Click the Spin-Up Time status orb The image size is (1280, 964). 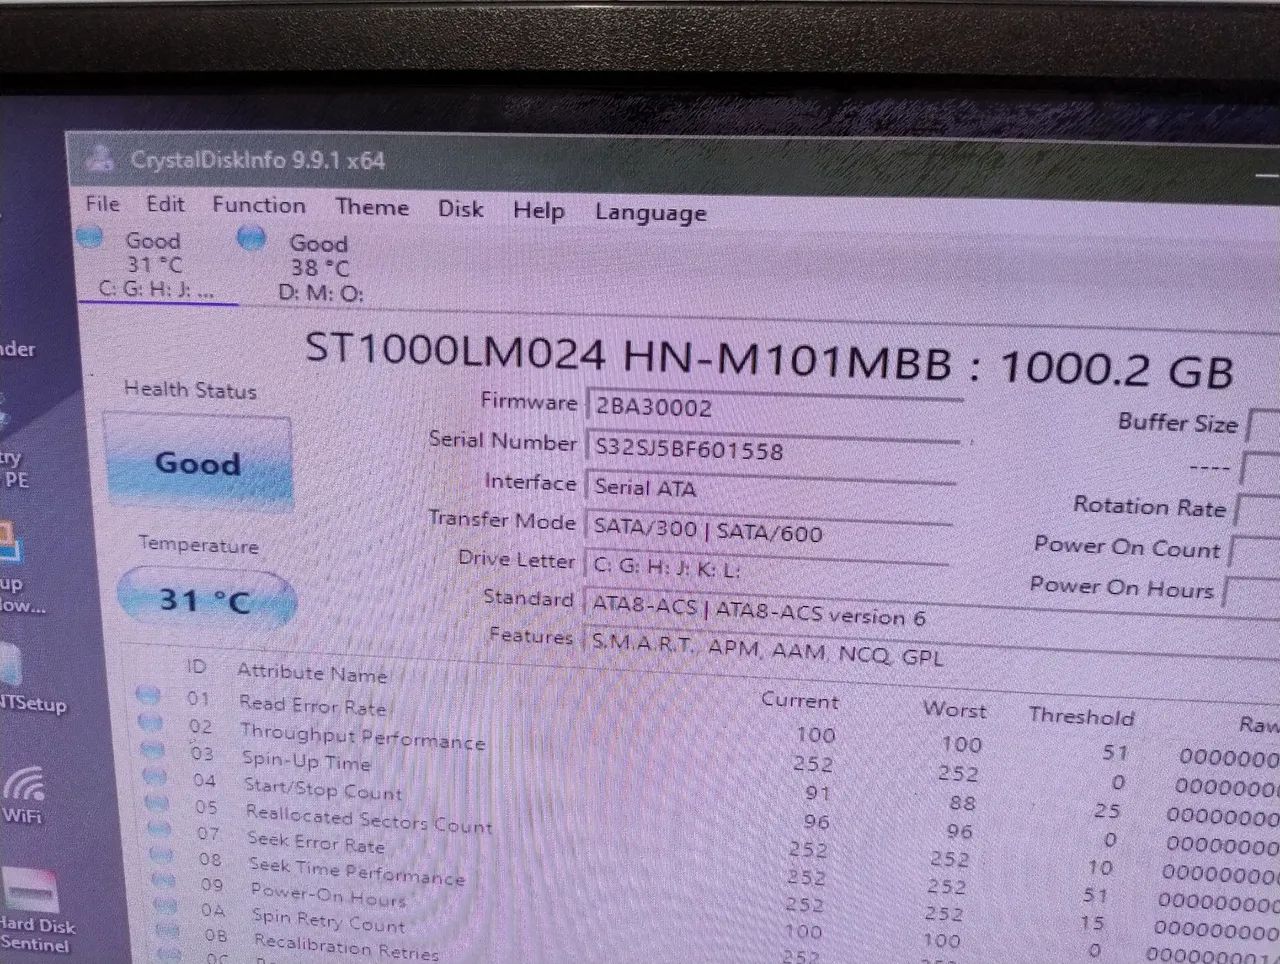coord(153,749)
